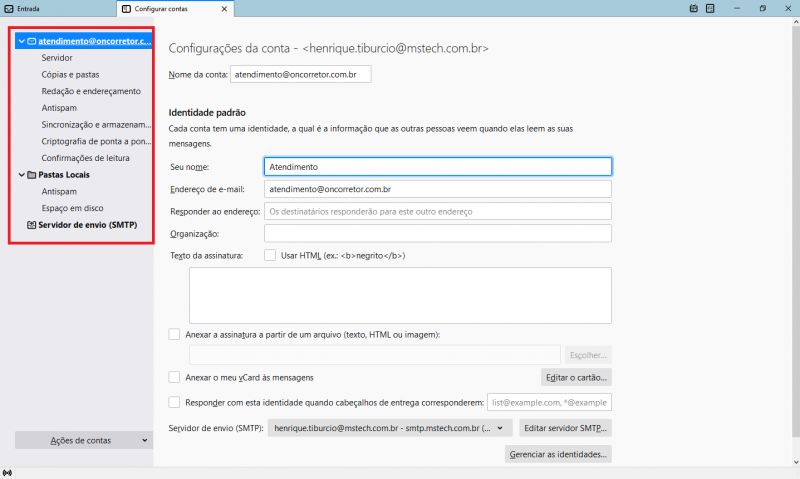The width and height of the screenshot is (800, 479).
Task: Select the atendimento@oncorretor account entry
Action: tap(84, 41)
